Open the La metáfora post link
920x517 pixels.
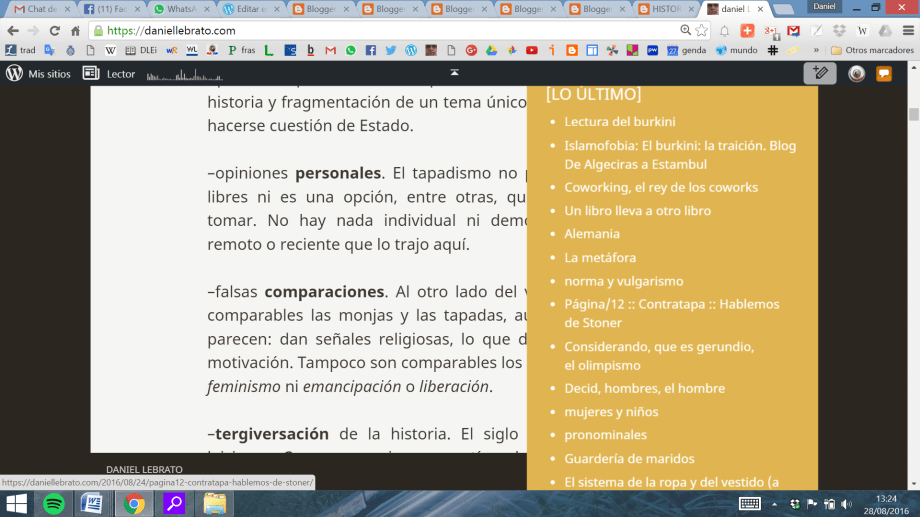[600, 258]
